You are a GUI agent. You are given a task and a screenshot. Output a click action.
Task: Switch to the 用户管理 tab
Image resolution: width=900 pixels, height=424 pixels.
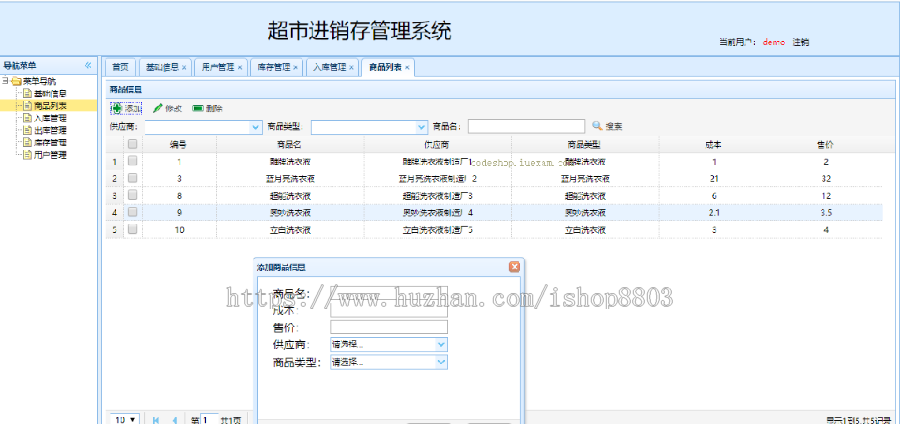point(218,67)
